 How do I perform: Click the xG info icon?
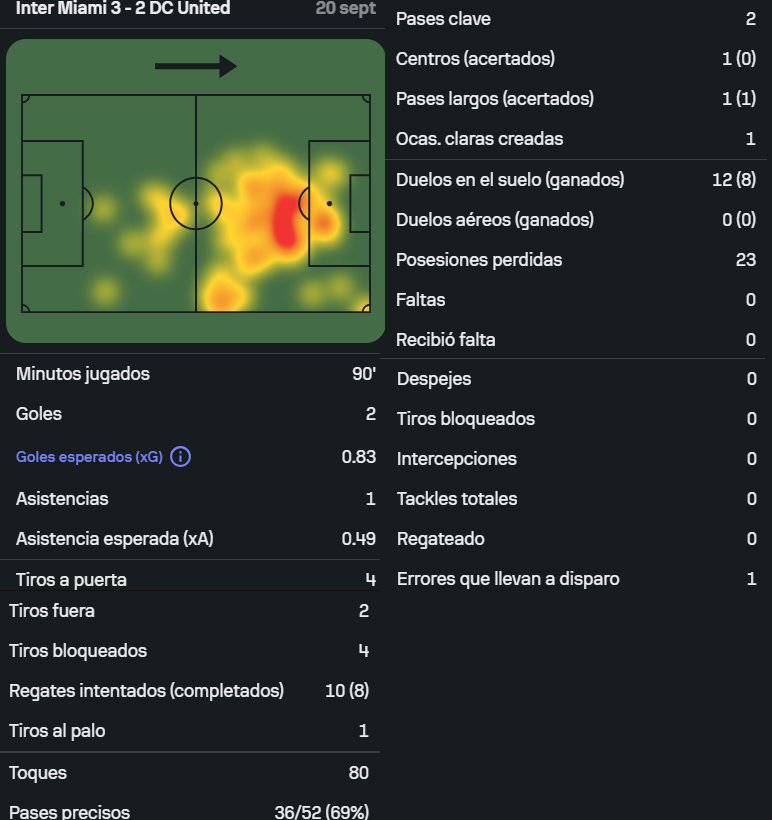180,457
